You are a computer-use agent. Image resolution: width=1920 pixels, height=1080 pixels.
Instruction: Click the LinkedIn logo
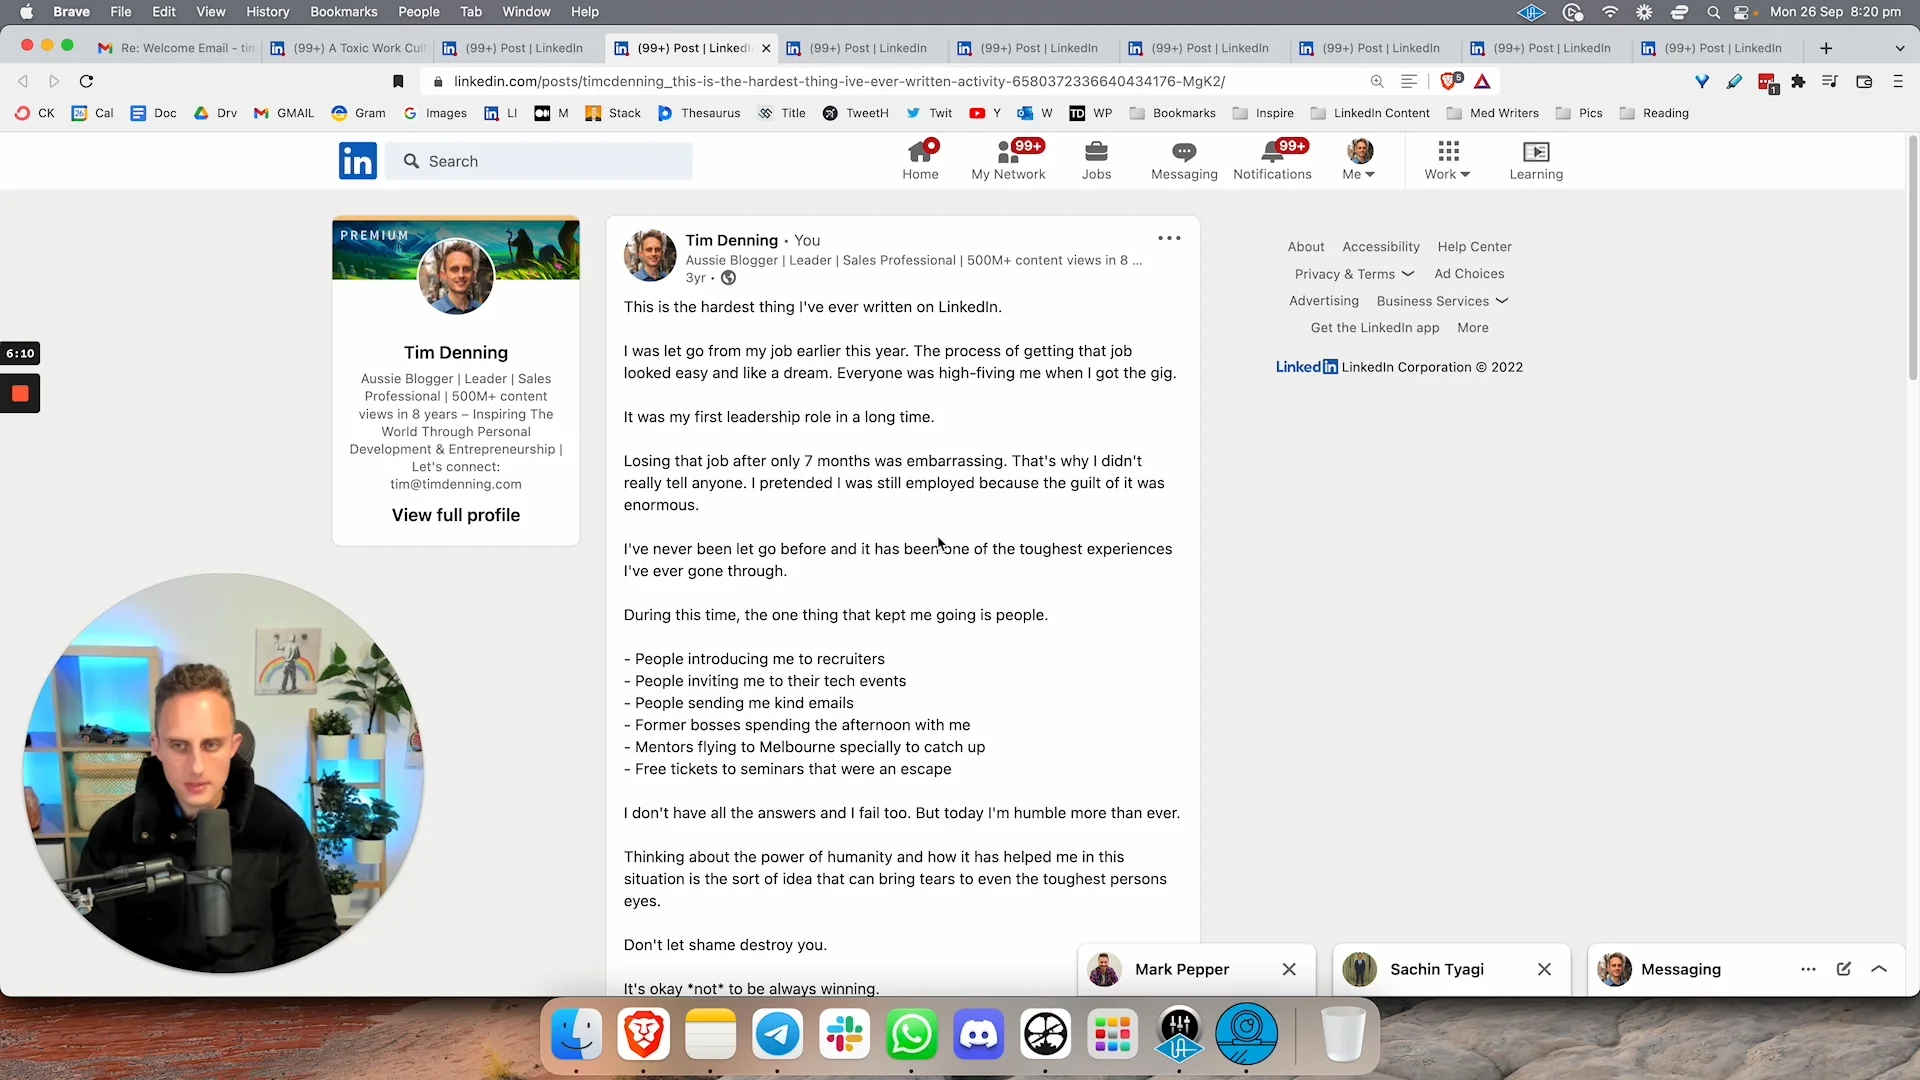(357, 161)
